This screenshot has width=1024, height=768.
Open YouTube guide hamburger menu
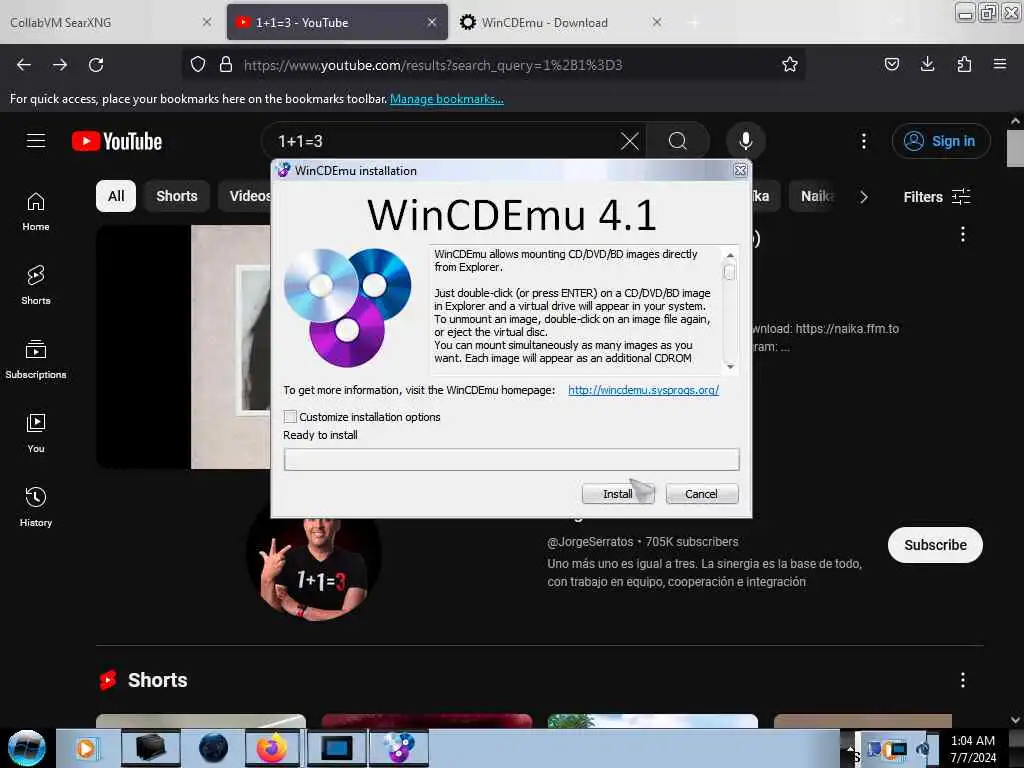click(x=36, y=141)
